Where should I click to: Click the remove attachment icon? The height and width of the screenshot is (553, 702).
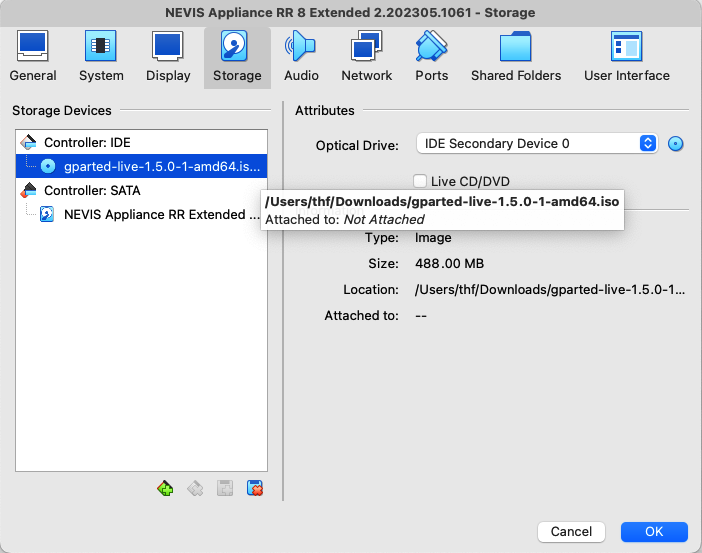coord(255,488)
